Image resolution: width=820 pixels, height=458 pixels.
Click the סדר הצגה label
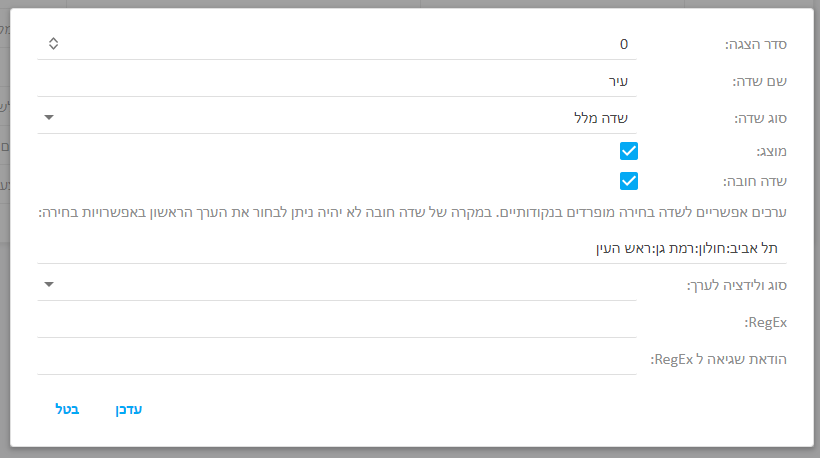pos(756,44)
